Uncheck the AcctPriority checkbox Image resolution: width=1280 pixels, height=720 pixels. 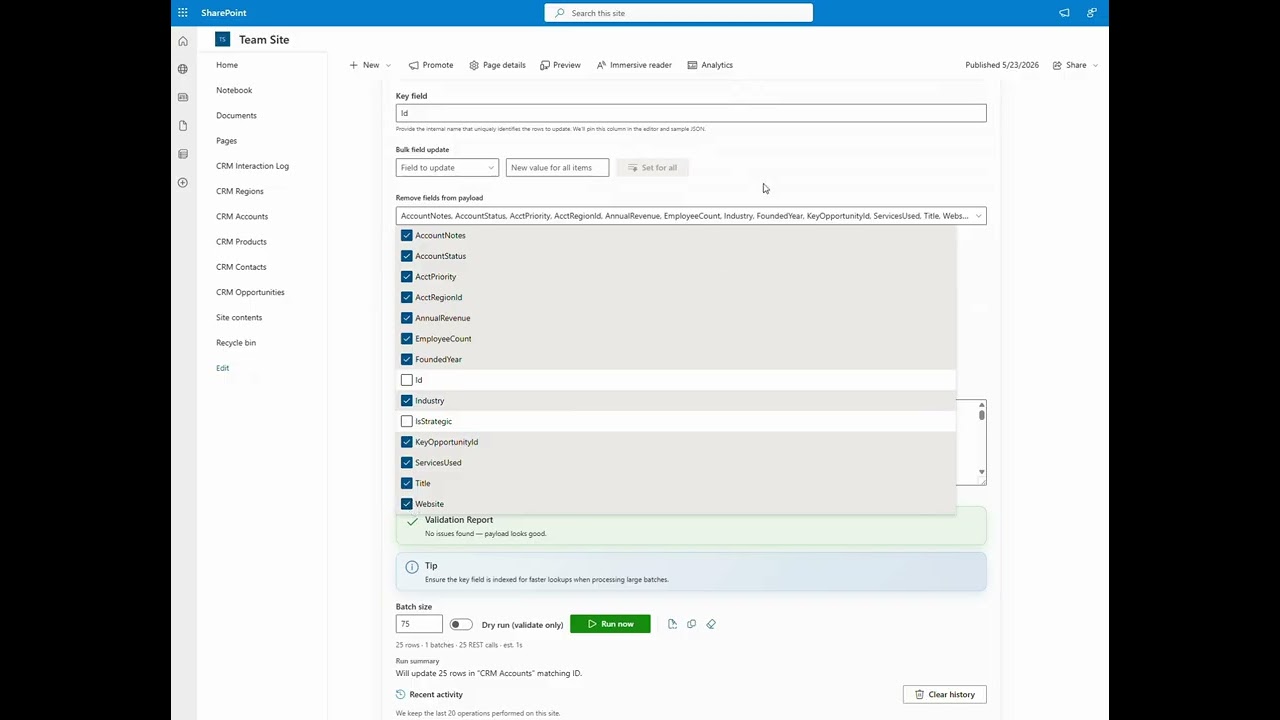pos(406,276)
